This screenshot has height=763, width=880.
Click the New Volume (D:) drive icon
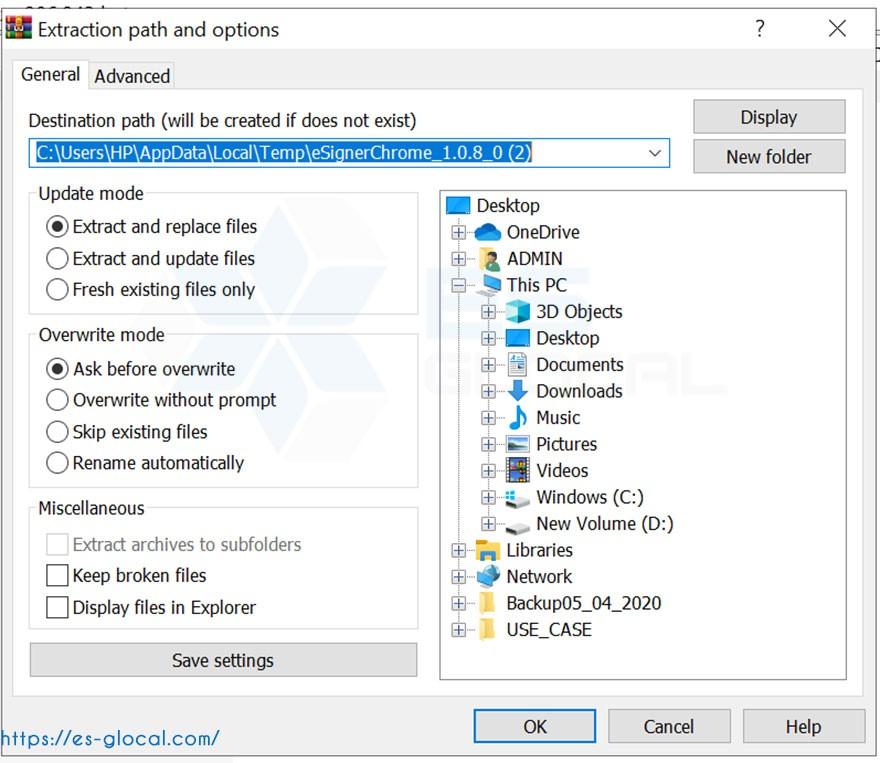pos(517,527)
